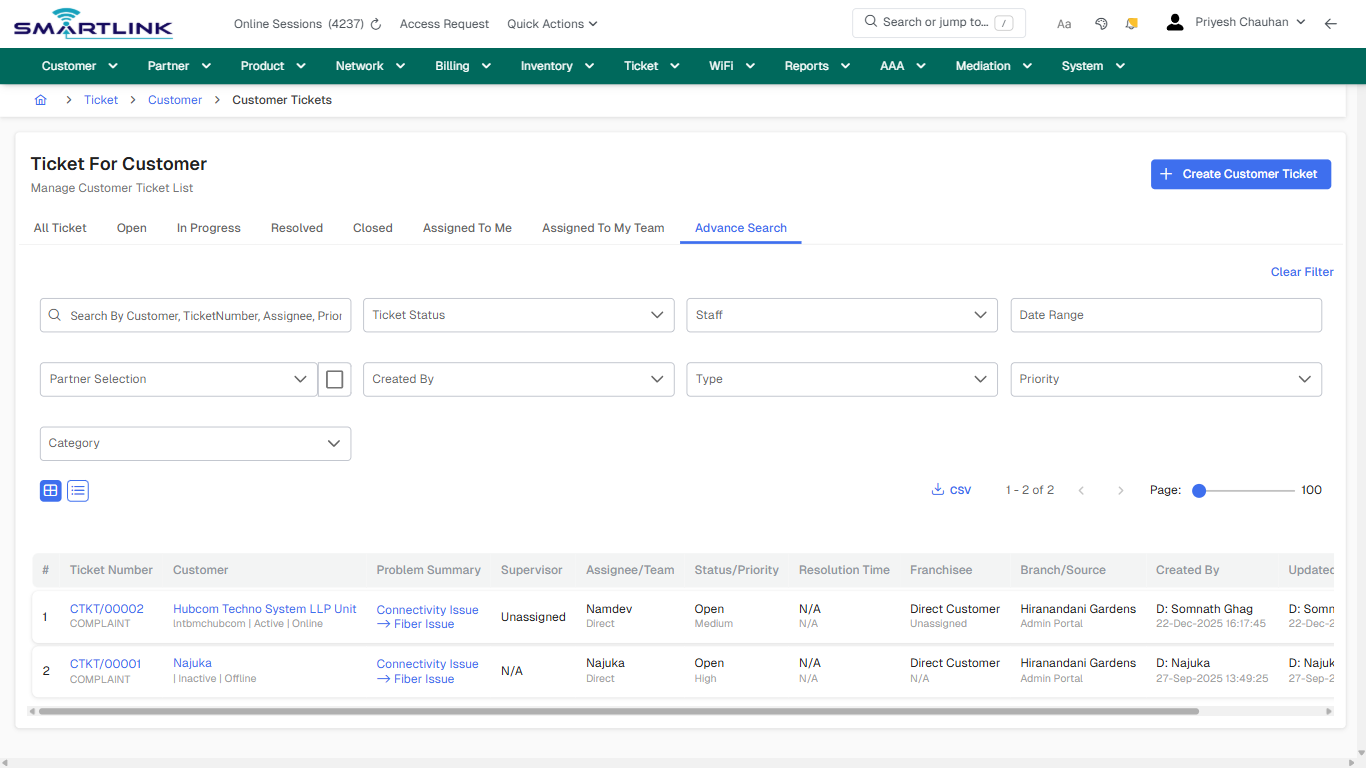Select the grid view icon
The height and width of the screenshot is (768, 1366).
(x=50, y=490)
